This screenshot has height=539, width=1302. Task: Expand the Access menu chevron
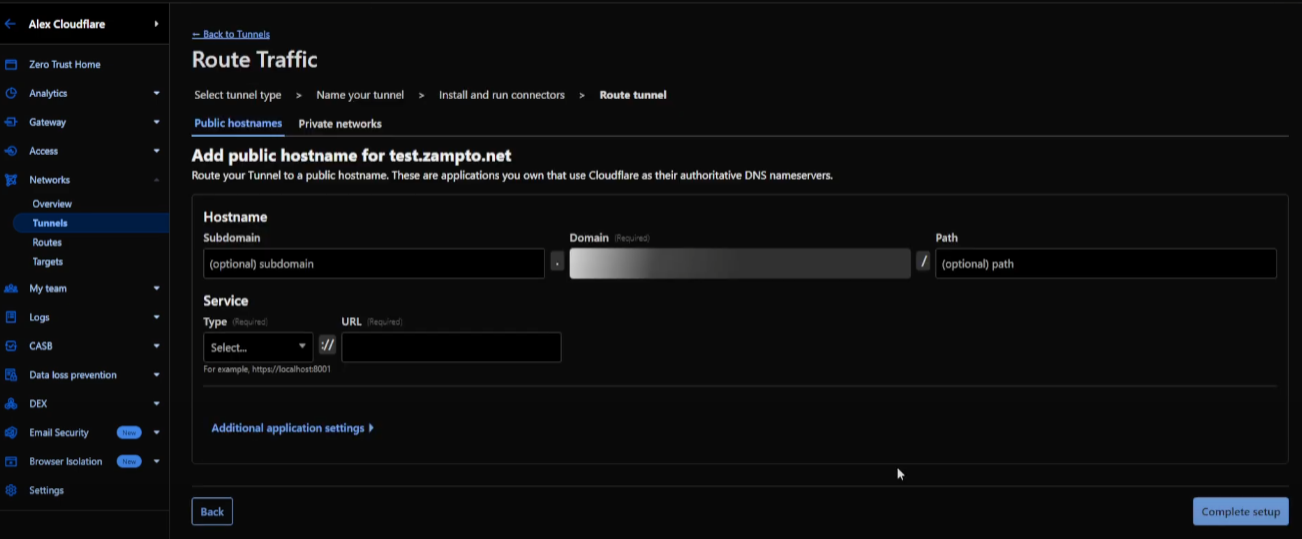(x=156, y=151)
